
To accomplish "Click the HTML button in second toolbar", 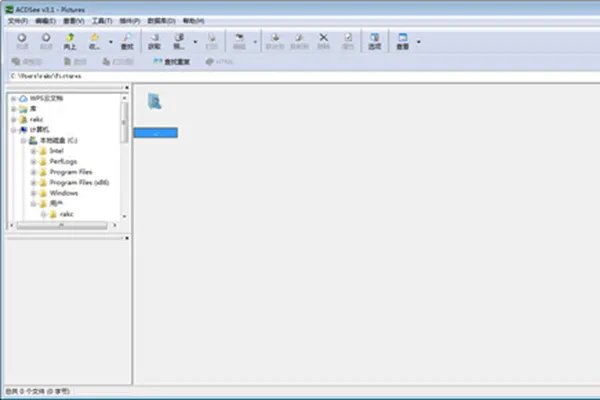I will pos(219,62).
